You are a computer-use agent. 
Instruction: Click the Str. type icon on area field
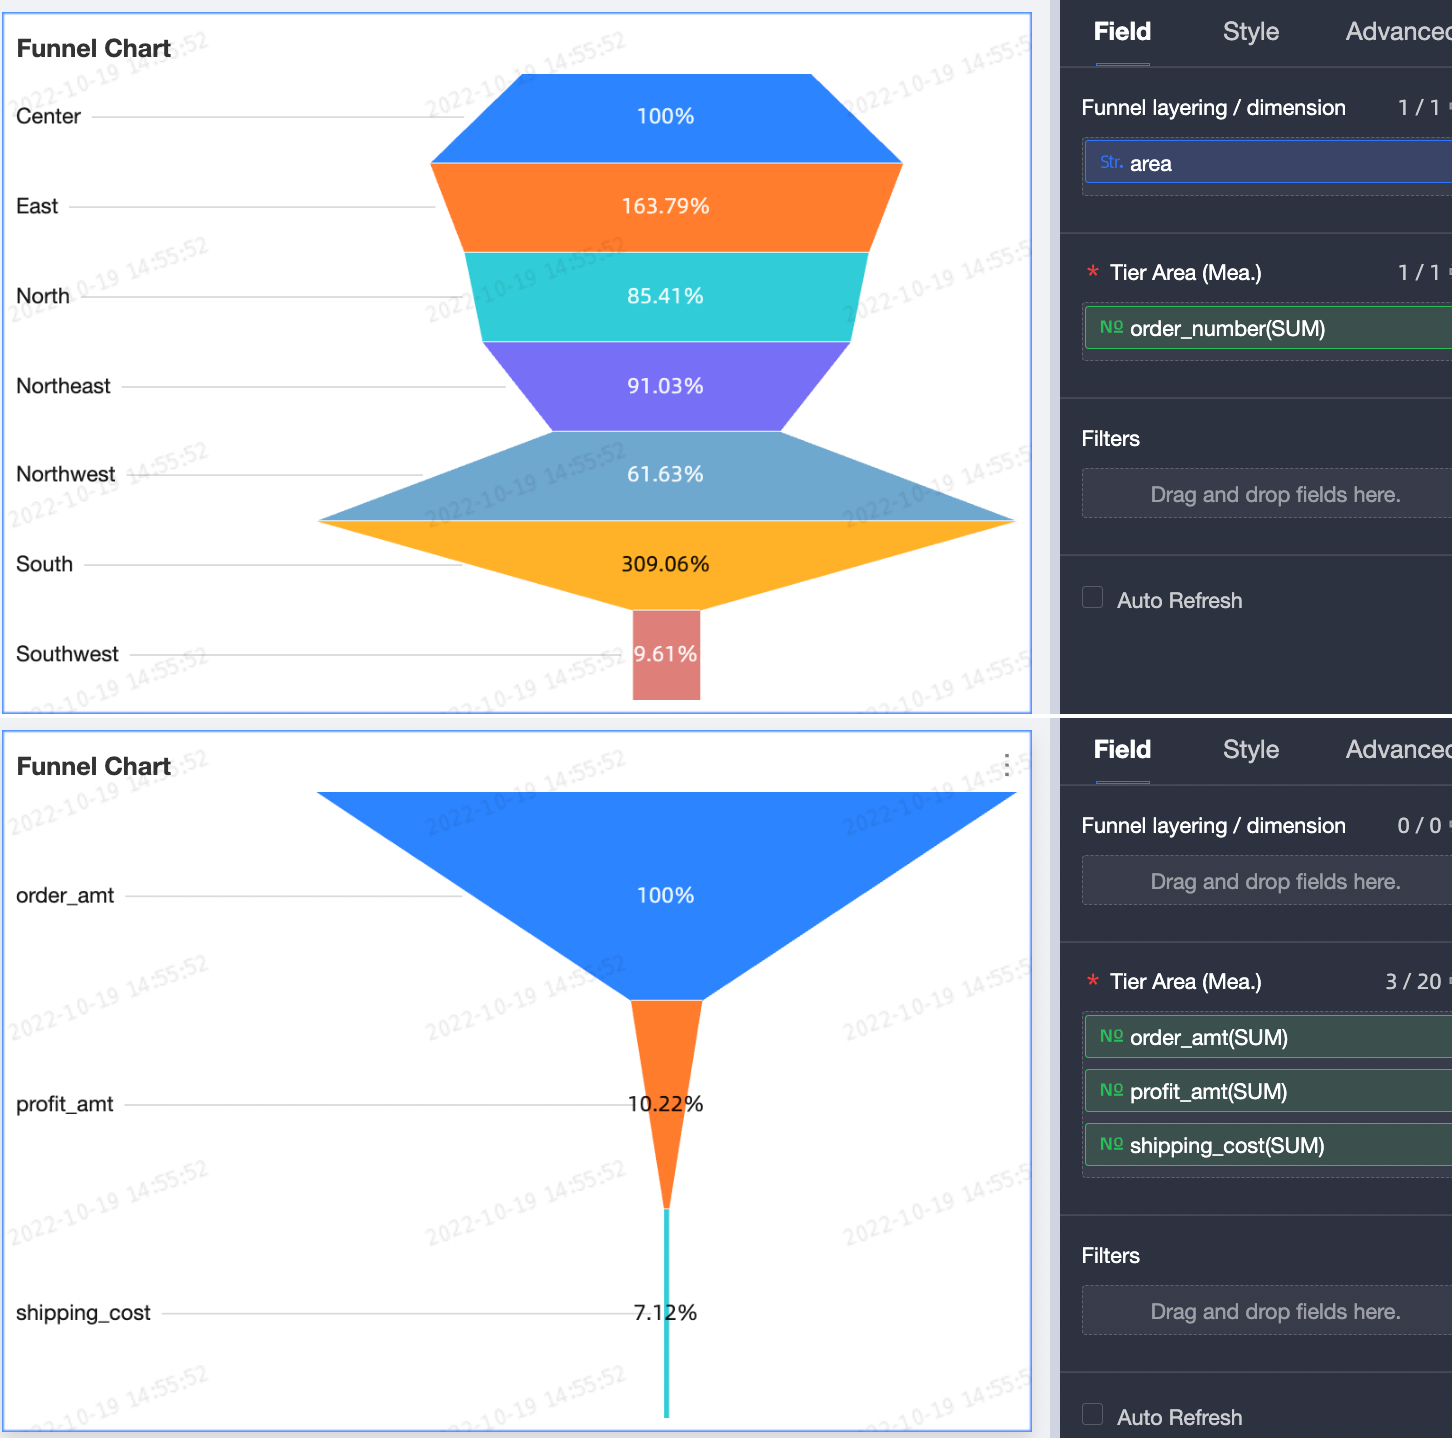click(1111, 162)
